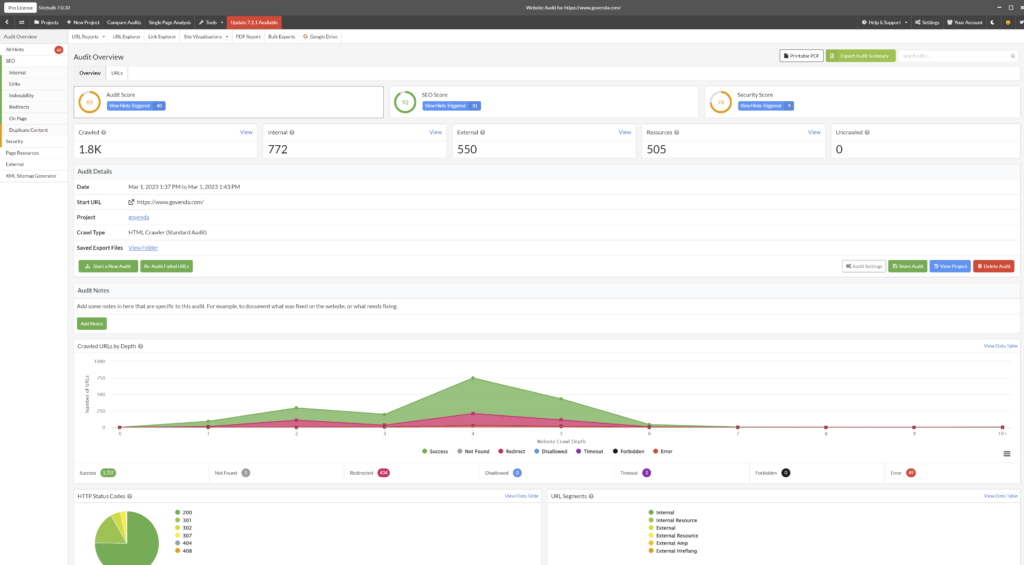Open the Settings gears icon
This screenshot has width=1024, height=565.
(x=918, y=22)
